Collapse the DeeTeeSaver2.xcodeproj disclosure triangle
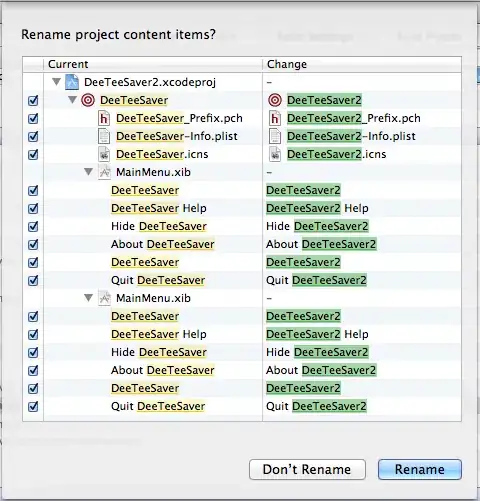 click(x=56, y=82)
